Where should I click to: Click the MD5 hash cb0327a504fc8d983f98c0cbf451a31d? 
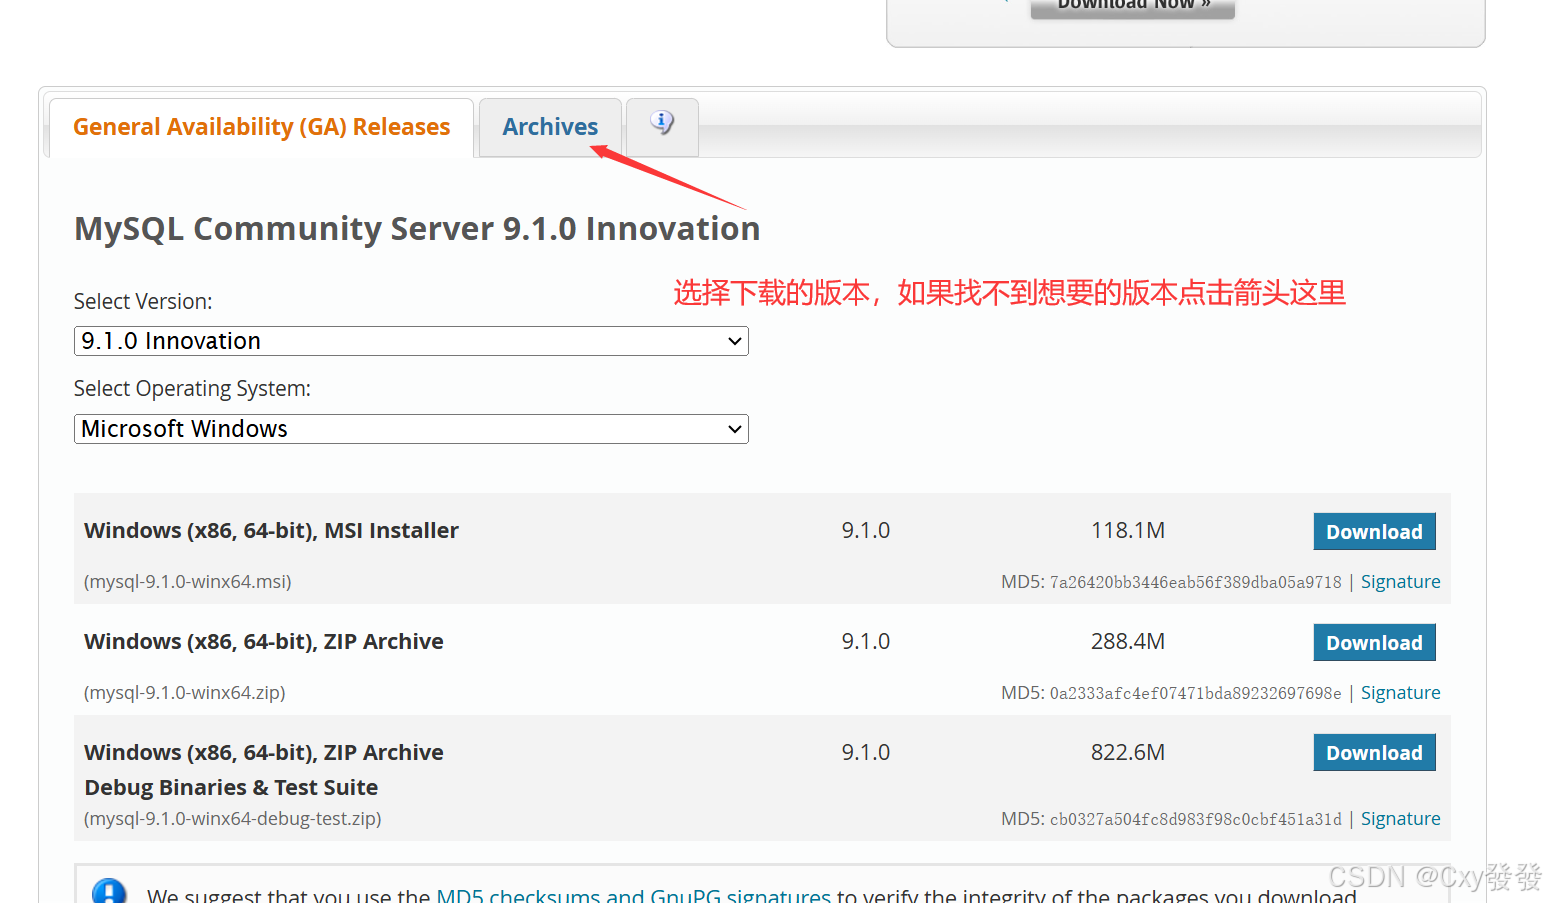click(x=1195, y=819)
